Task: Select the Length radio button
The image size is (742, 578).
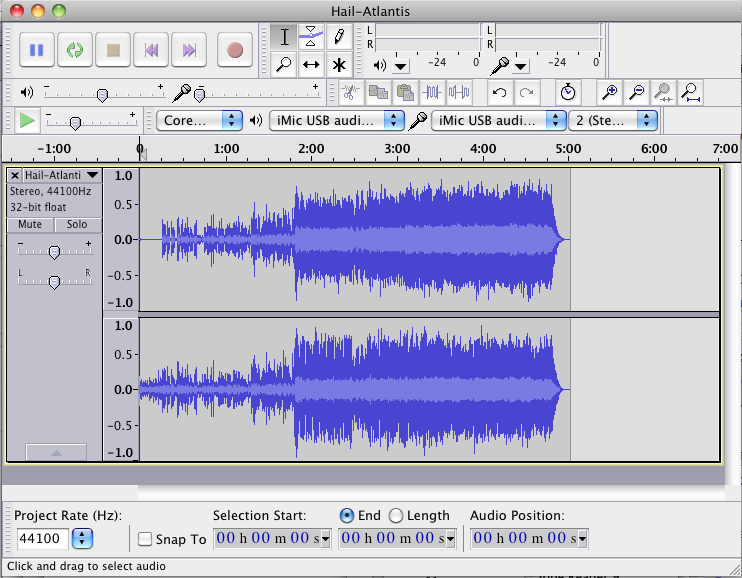Action: (396, 516)
